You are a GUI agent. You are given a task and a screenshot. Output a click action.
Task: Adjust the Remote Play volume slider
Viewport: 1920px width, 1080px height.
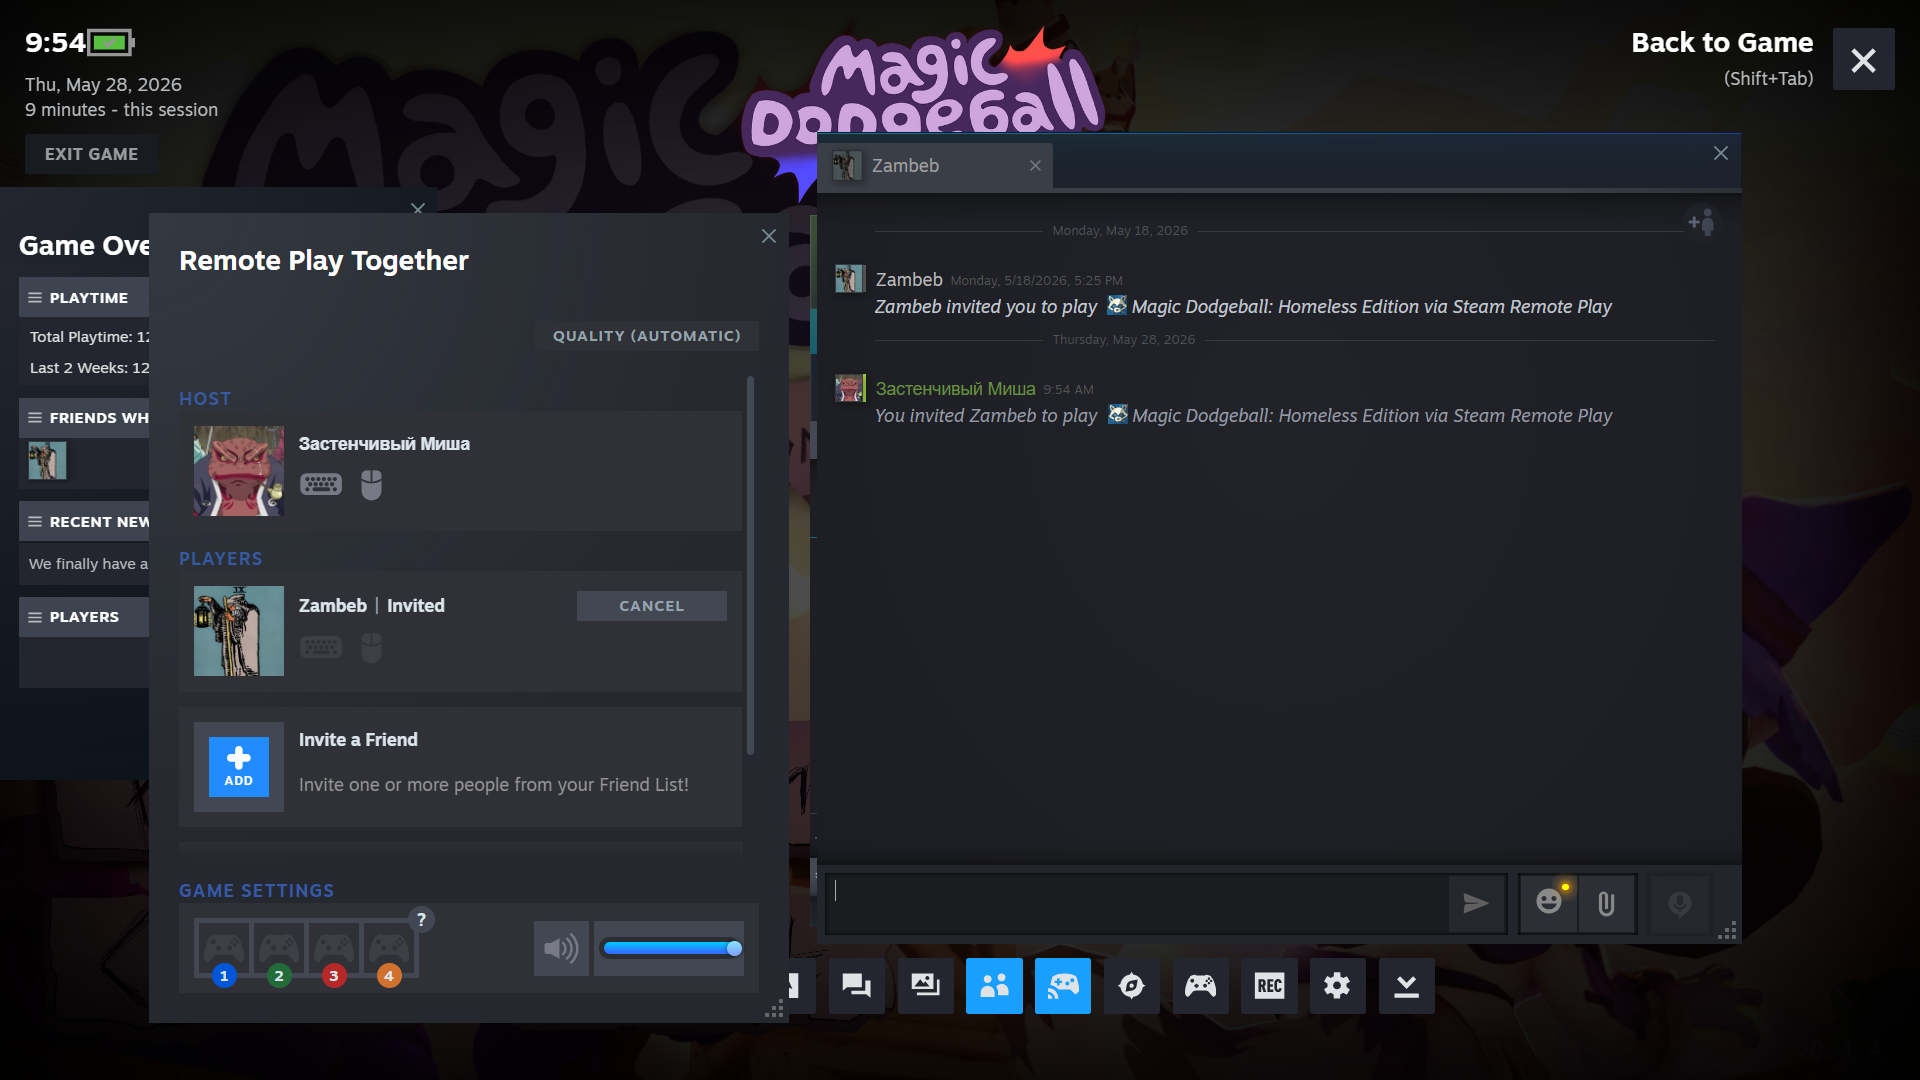tap(669, 948)
